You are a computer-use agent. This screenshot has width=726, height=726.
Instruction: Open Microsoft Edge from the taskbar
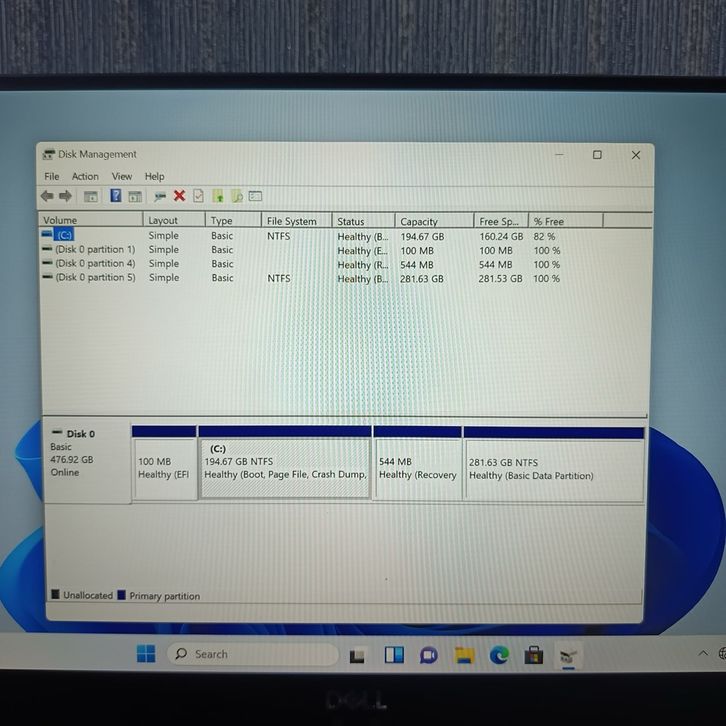499,655
